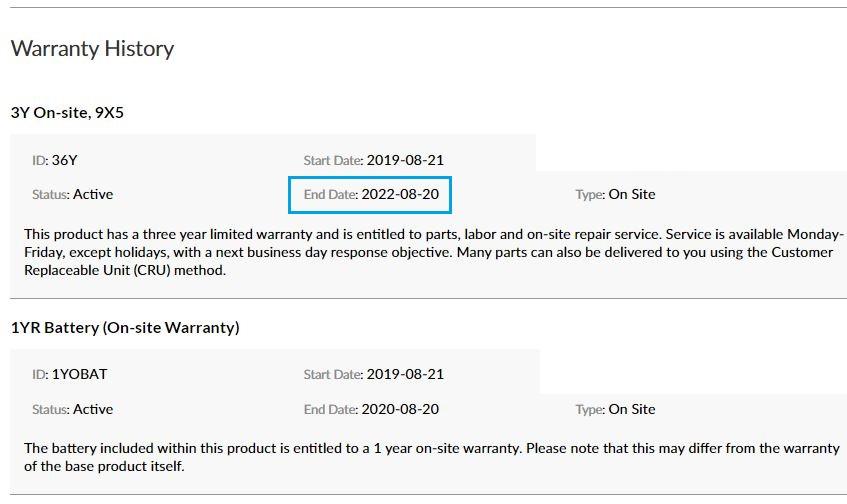
Task: Click Type: On Site in battery warranty
Action: 615,409
